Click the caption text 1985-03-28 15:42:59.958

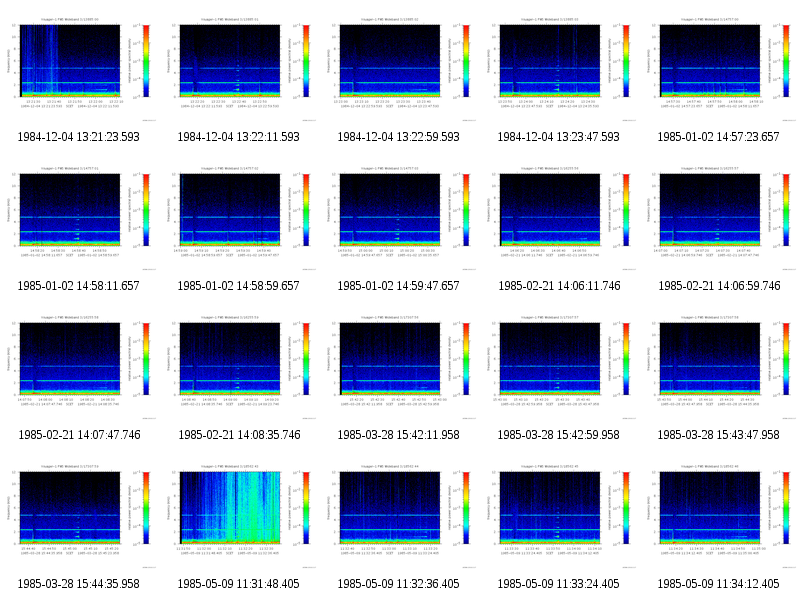click(x=559, y=435)
